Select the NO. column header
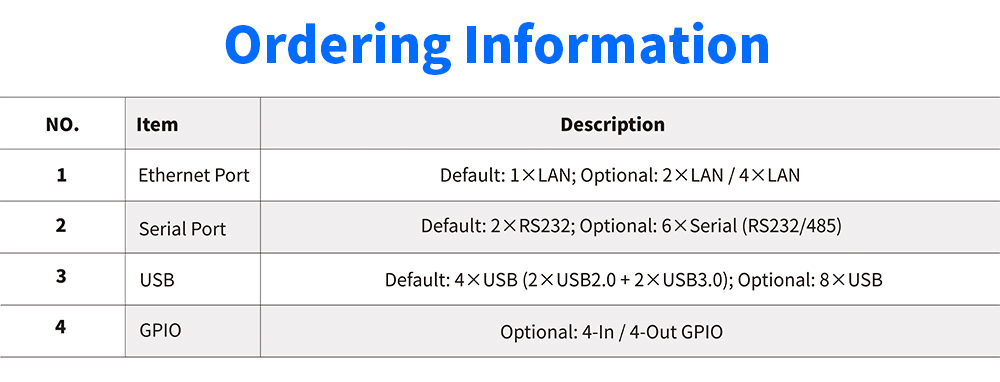The width and height of the screenshot is (1000, 382). 62,124
